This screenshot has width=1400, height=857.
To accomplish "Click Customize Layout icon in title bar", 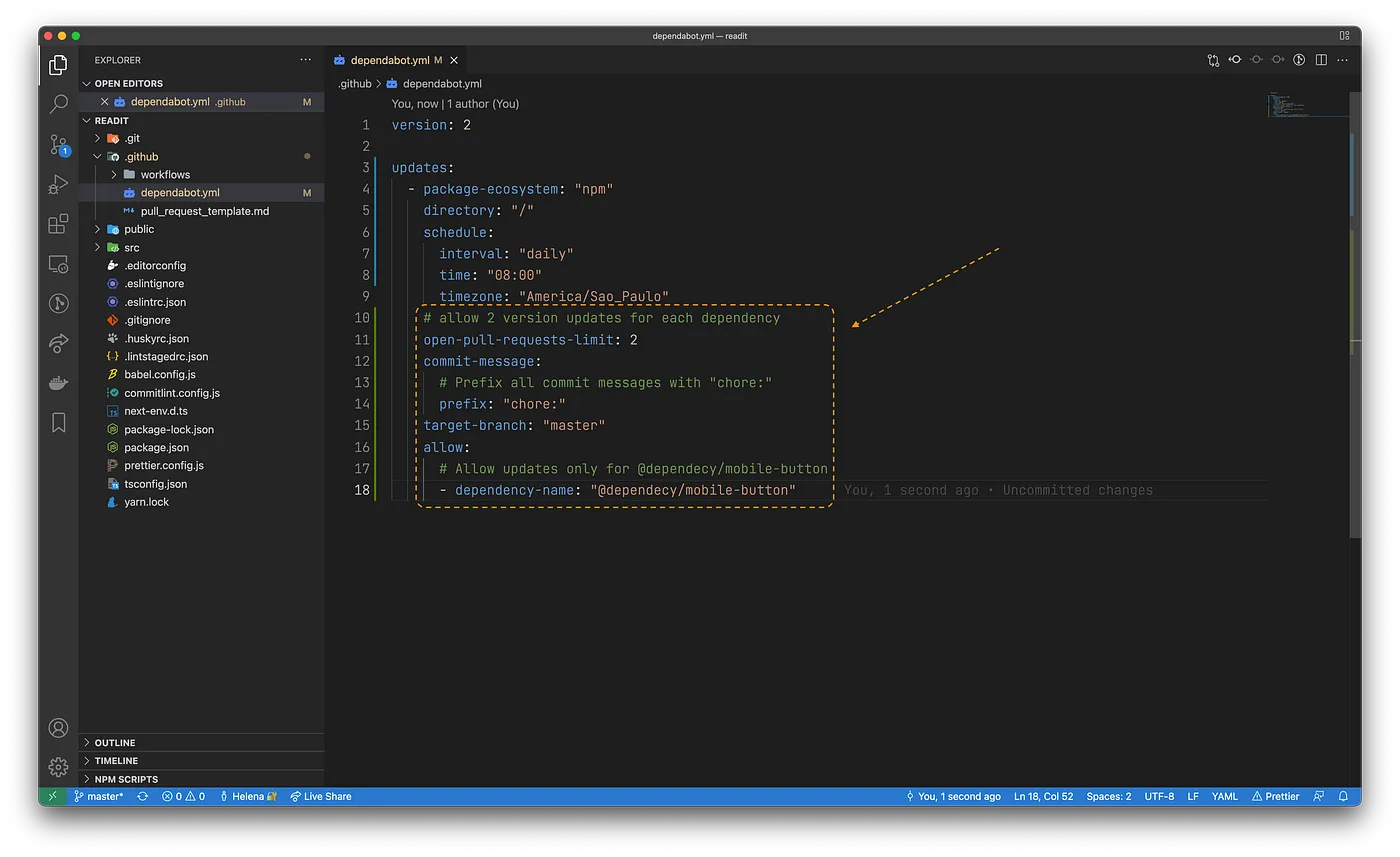I will click(x=1344, y=36).
